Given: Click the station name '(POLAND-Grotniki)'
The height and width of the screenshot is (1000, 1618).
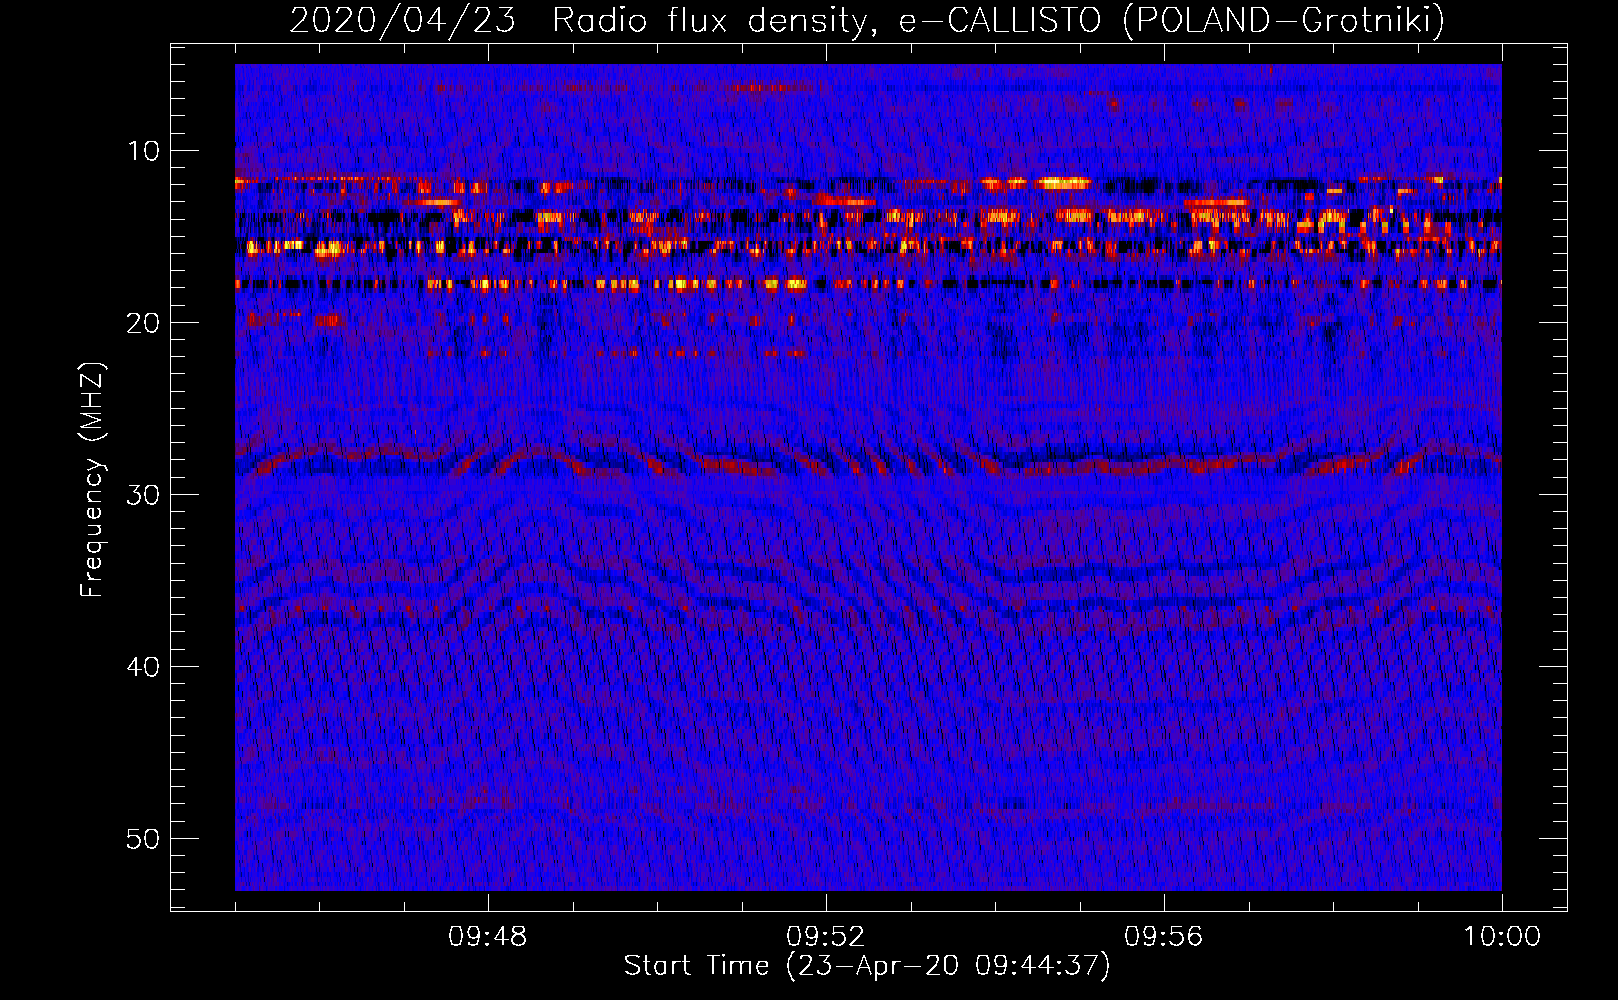Looking at the screenshot, I should 1283,21.
